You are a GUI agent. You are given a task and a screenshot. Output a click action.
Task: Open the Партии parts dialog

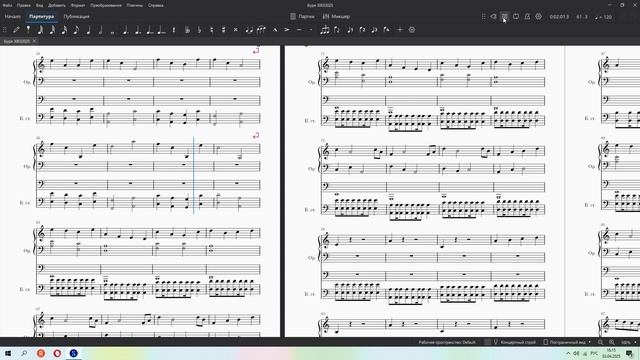point(302,17)
